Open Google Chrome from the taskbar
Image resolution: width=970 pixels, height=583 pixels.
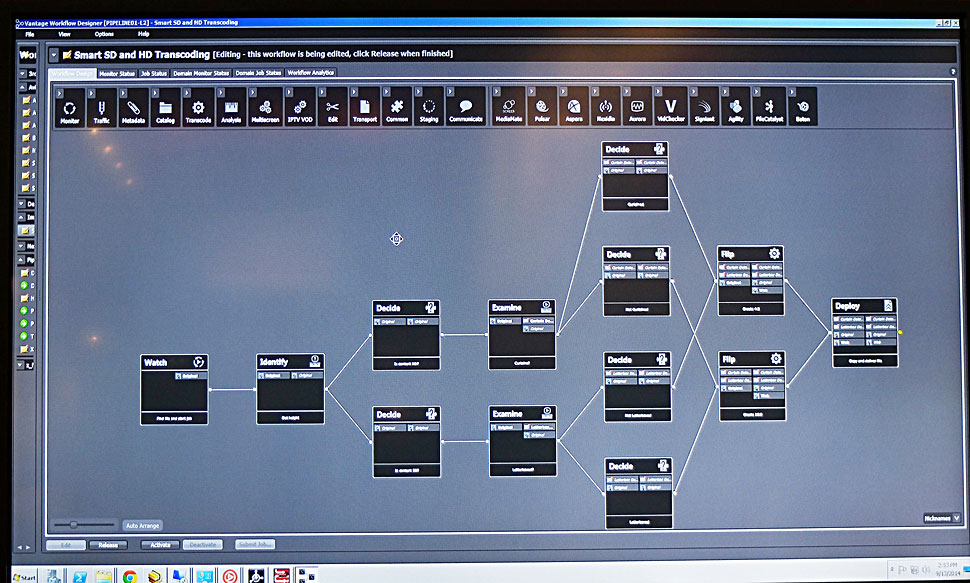(x=129, y=577)
